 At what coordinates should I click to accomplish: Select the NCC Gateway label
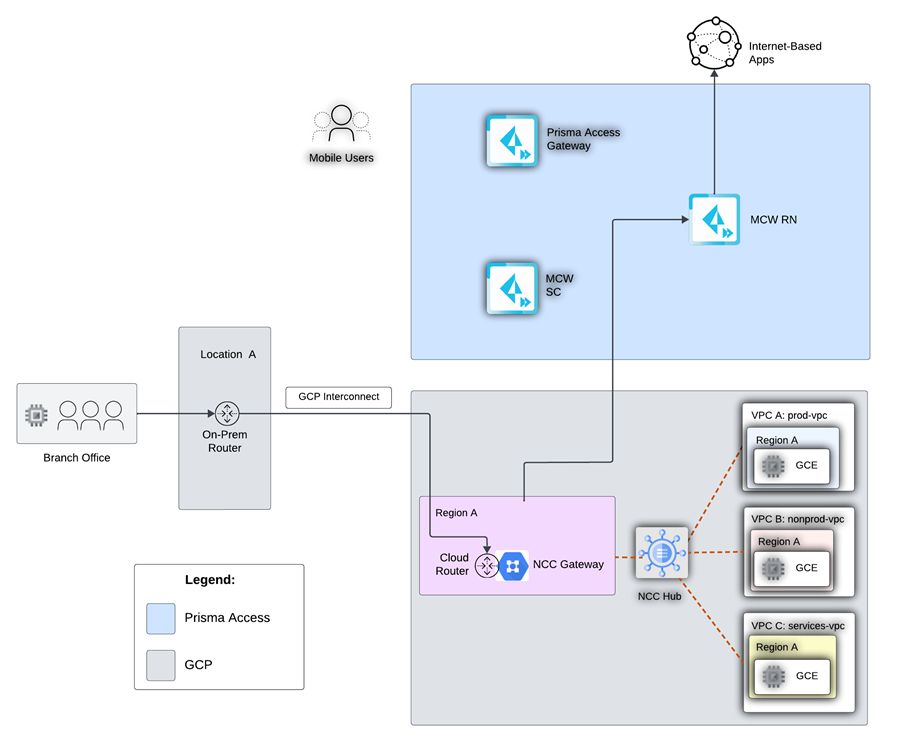click(568, 565)
